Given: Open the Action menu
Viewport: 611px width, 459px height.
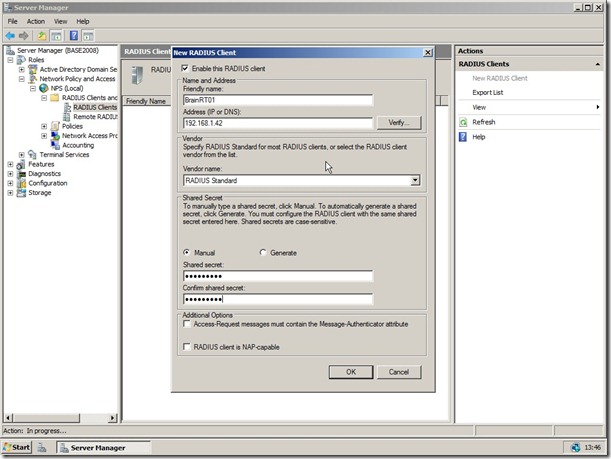Looking at the screenshot, I should click(36, 21).
